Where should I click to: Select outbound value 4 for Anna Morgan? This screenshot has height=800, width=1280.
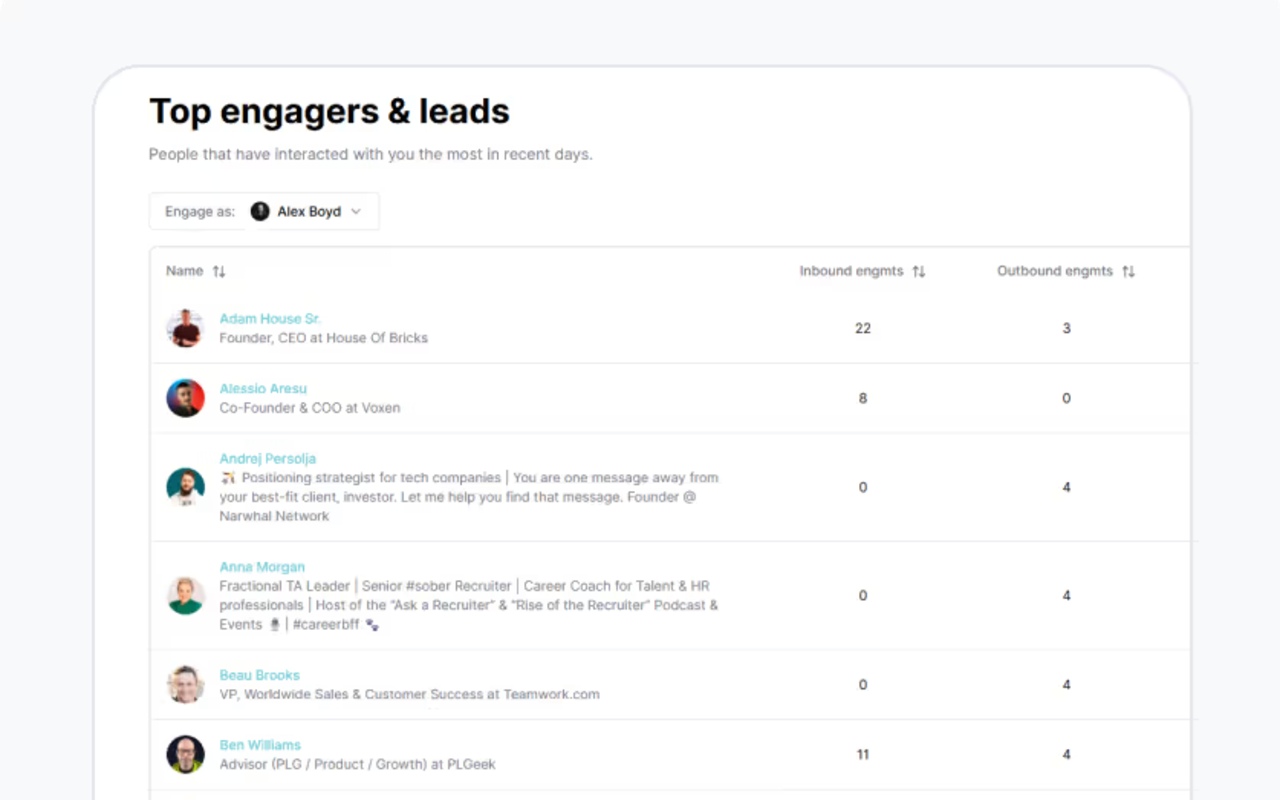click(x=1066, y=595)
